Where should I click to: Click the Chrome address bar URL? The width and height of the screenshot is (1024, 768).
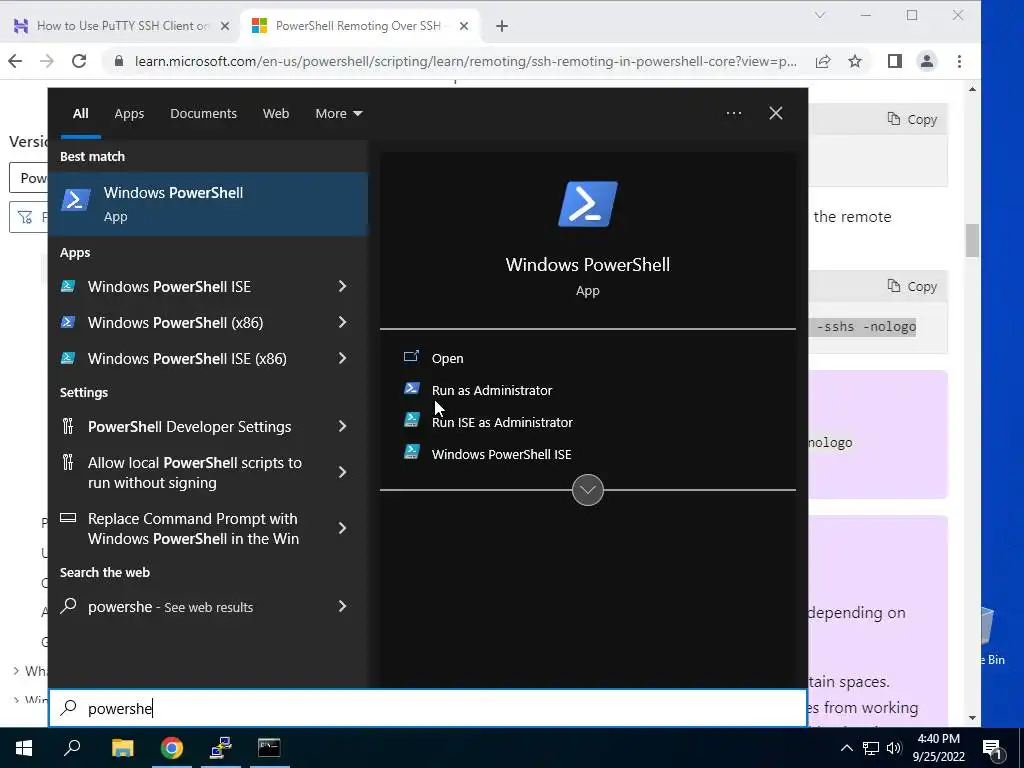coord(465,61)
